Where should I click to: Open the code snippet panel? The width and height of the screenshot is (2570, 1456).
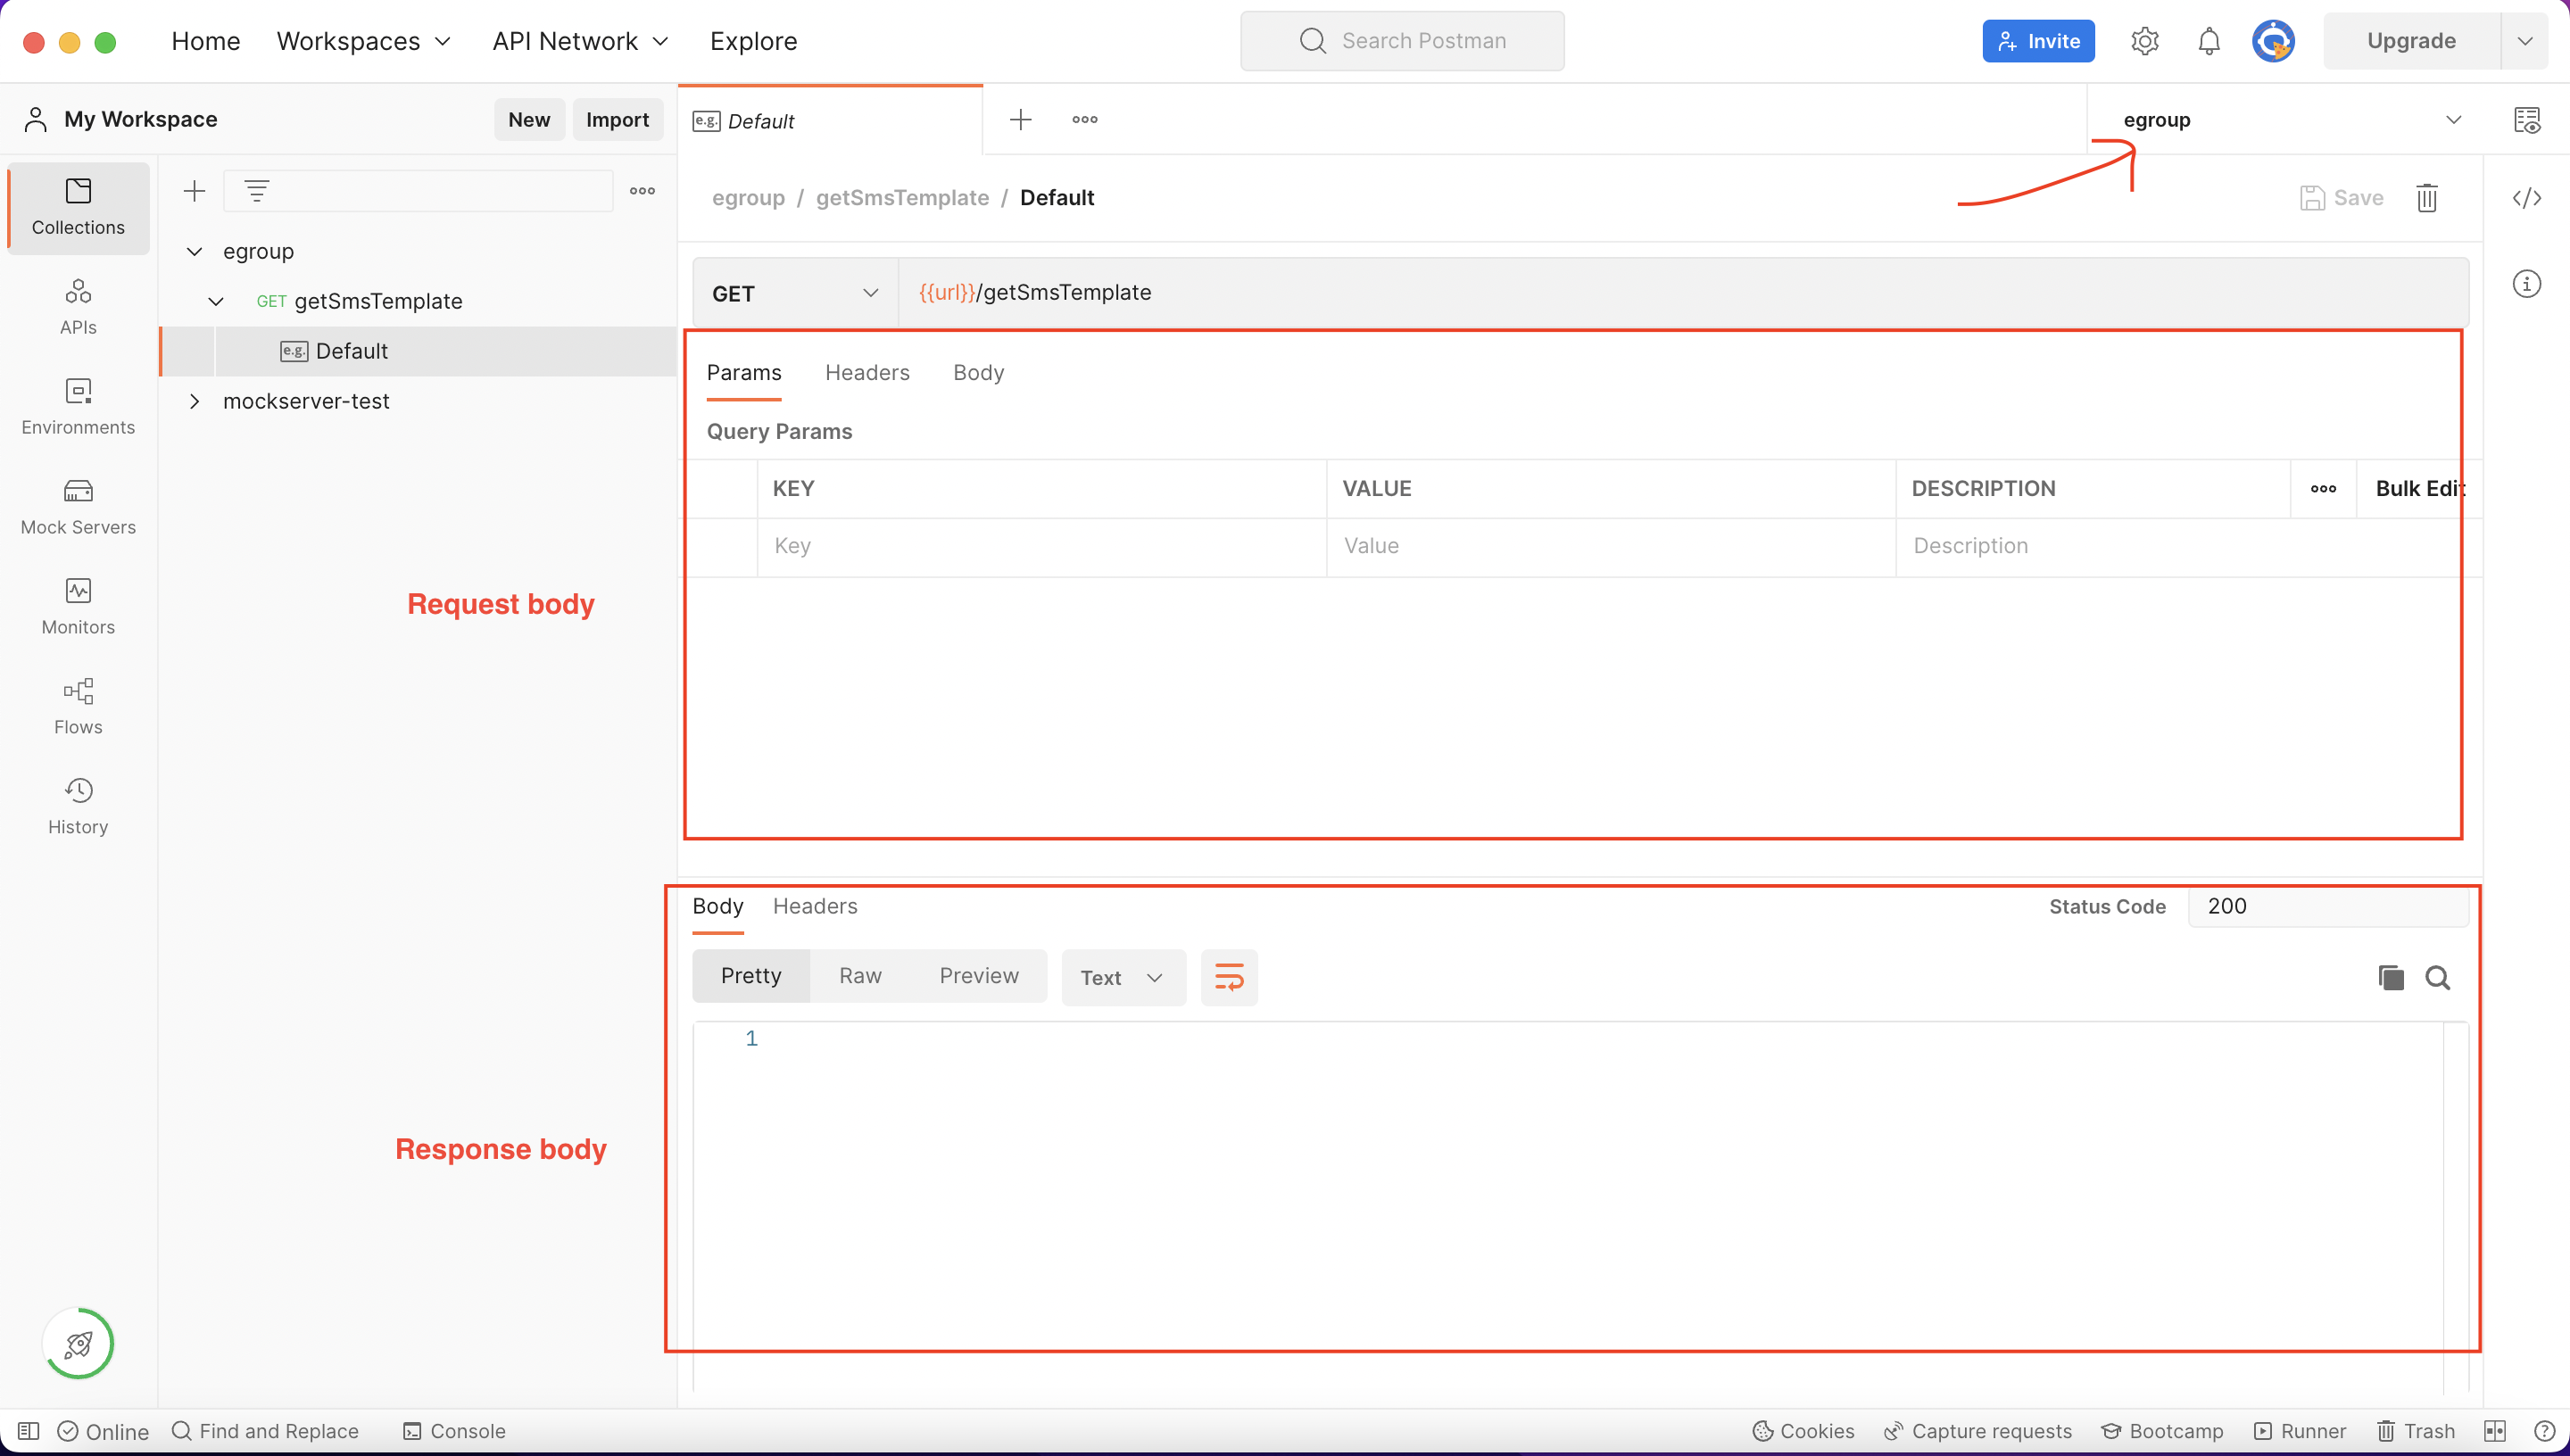(2527, 198)
